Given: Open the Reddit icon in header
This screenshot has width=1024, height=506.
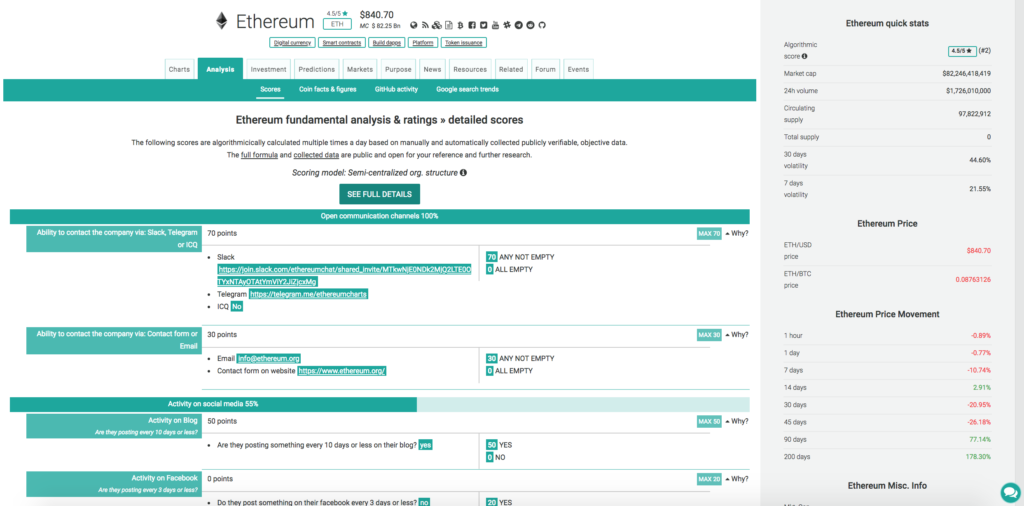Looking at the screenshot, I should pyautogui.click(x=530, y=25).
